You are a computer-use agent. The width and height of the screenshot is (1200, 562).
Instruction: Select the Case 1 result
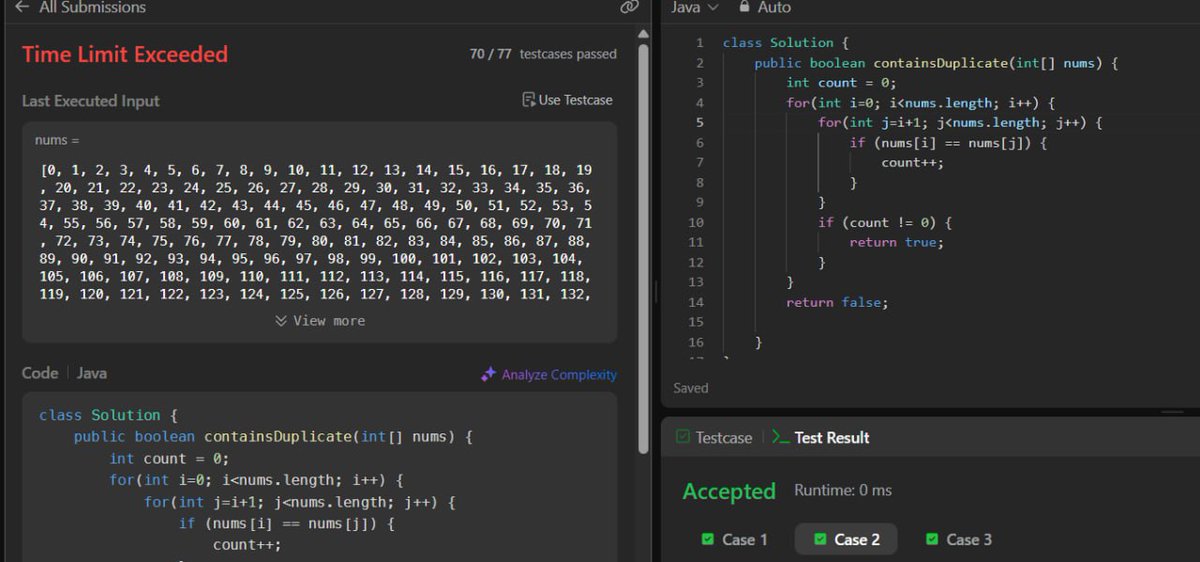pyautogui.click(x=734, y=539)
